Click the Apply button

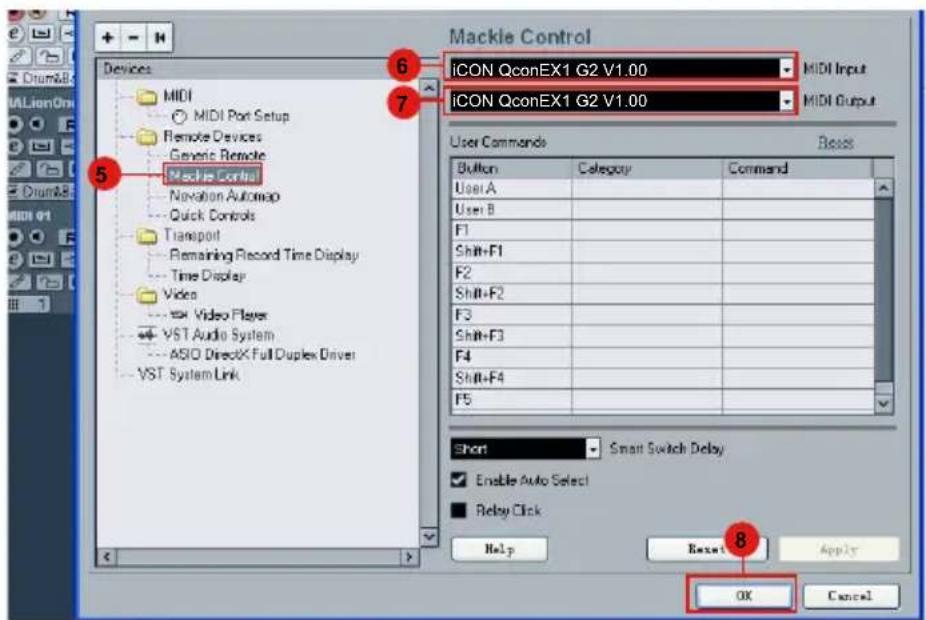click(x=839, y=549)
